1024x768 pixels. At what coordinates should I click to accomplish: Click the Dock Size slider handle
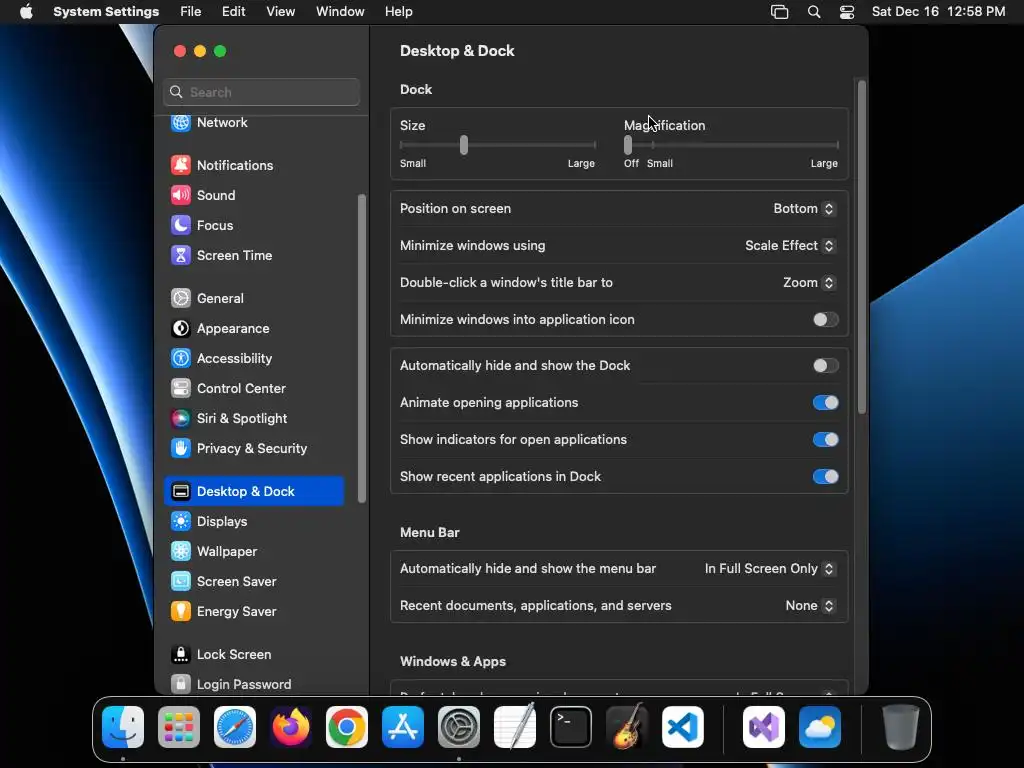tap(464, 145)
